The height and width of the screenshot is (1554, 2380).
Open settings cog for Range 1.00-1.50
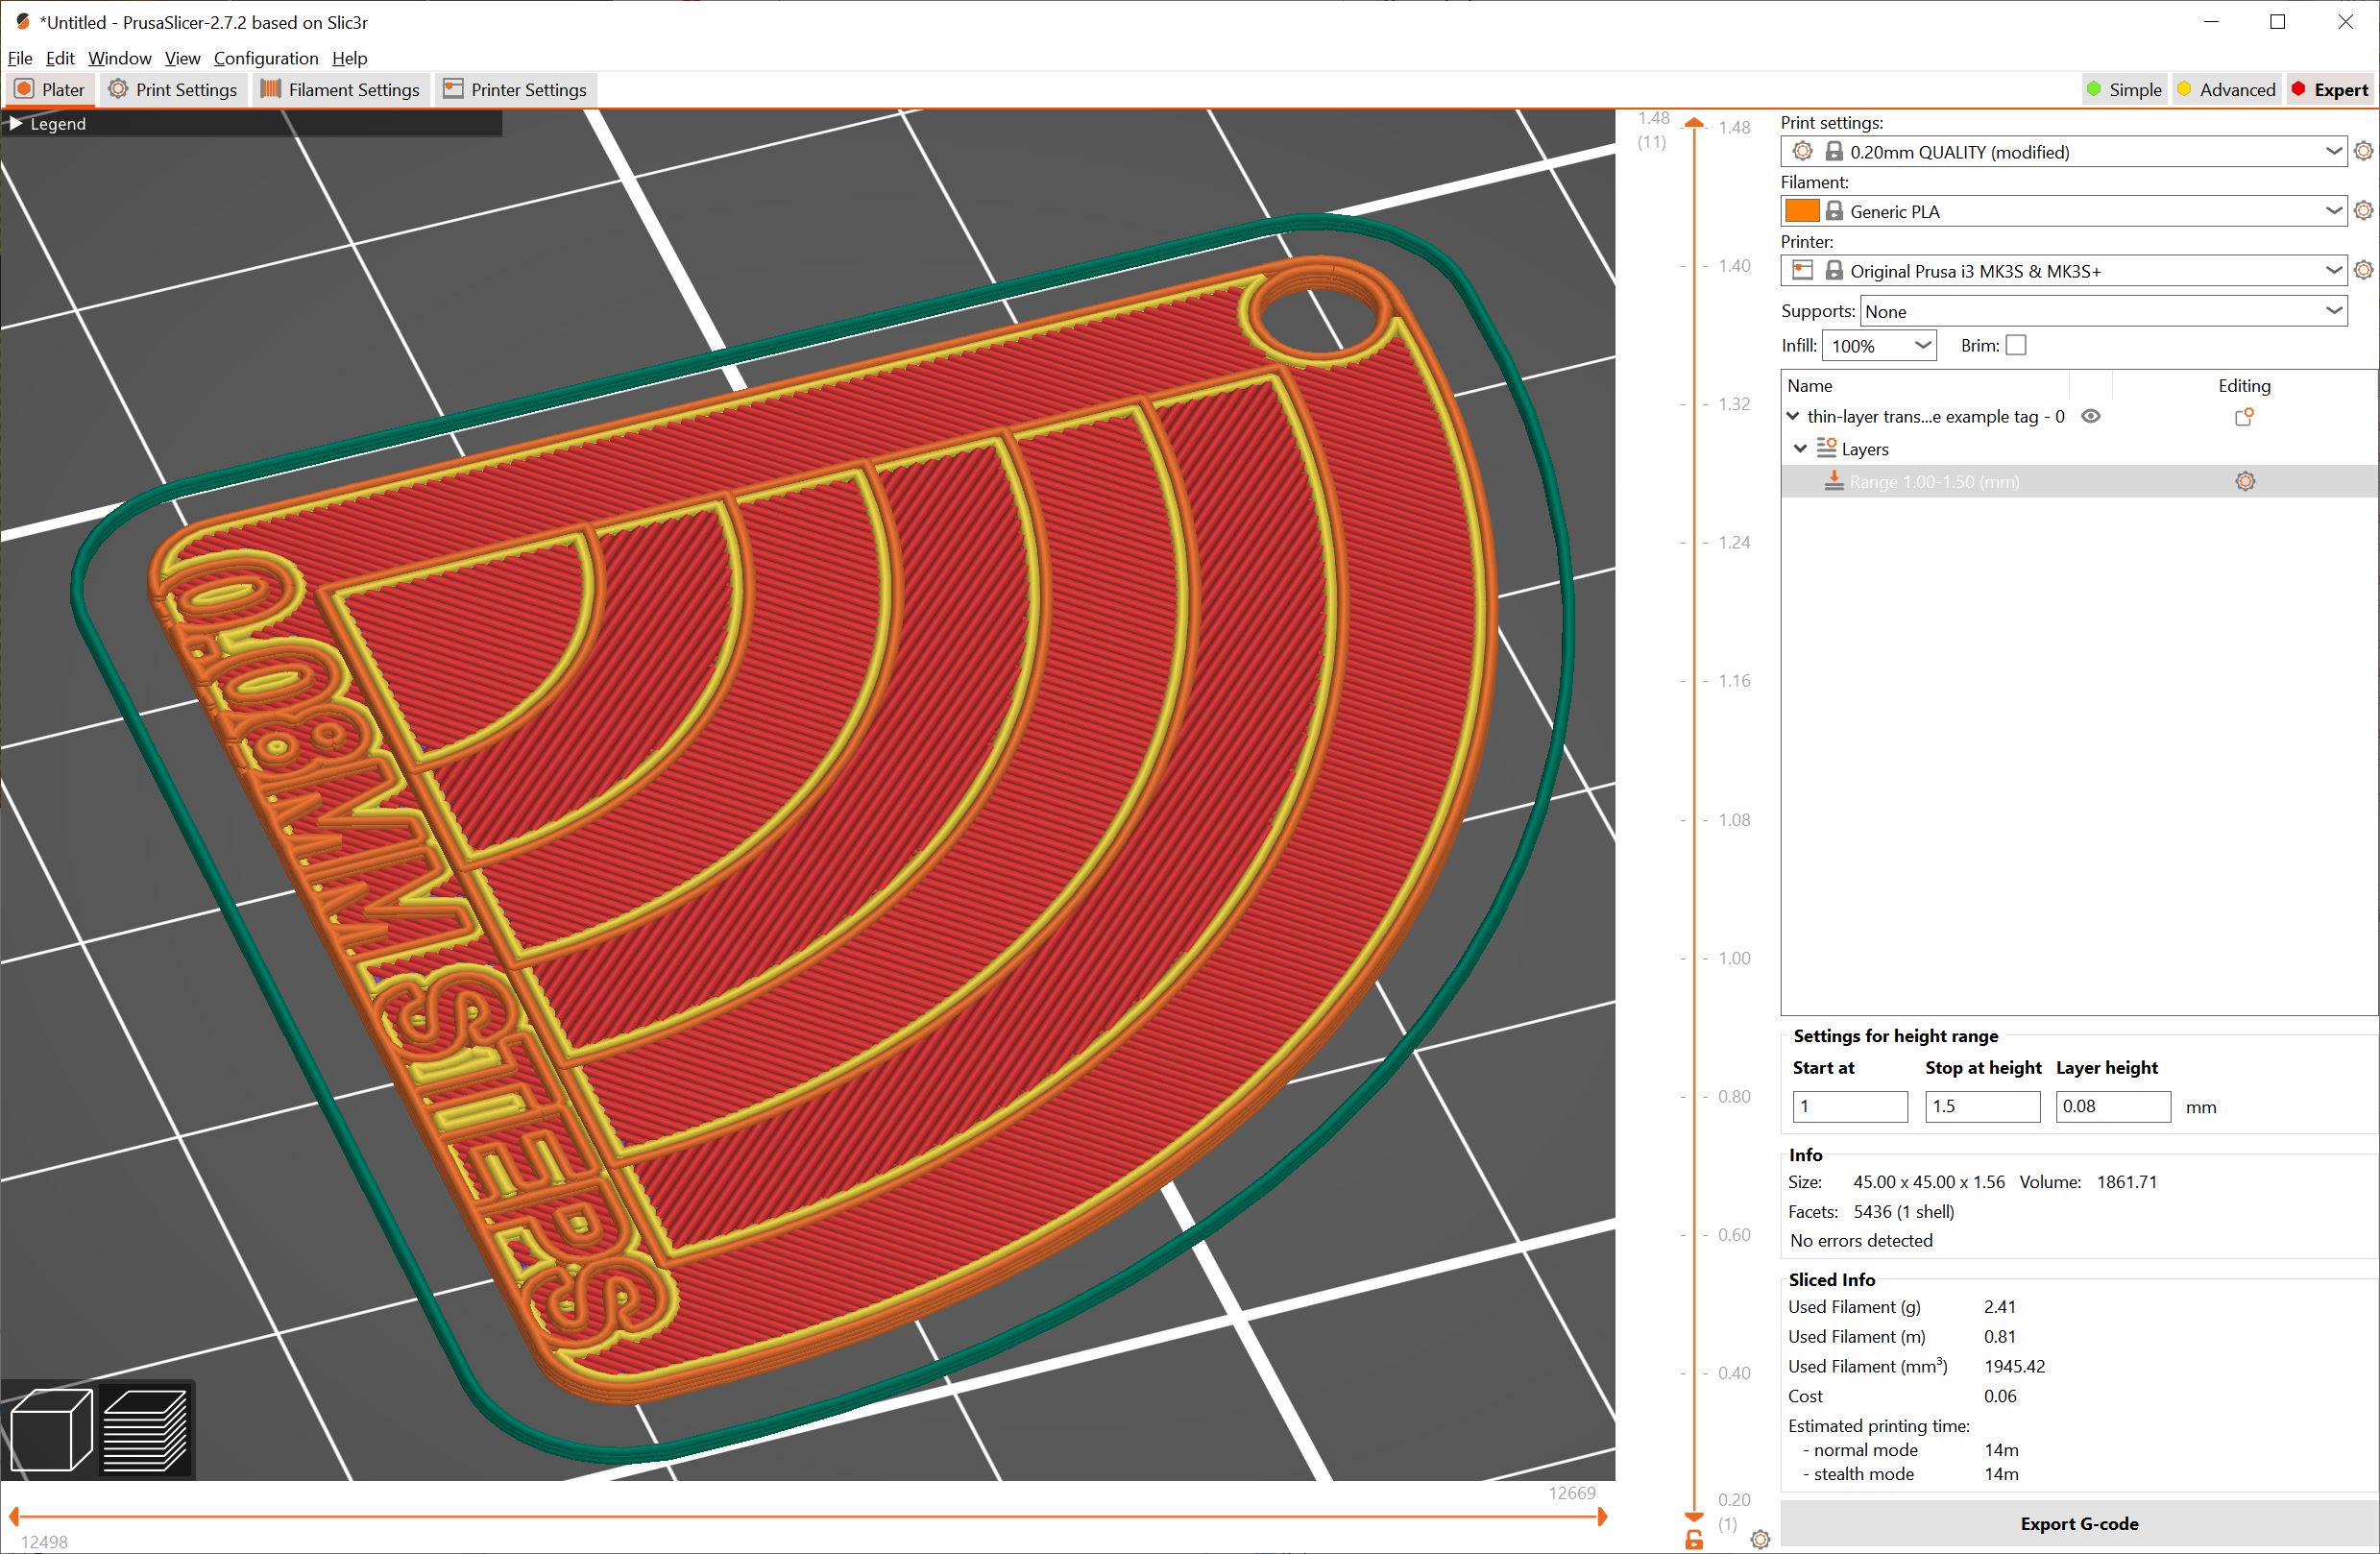[x=2245, y=482]
